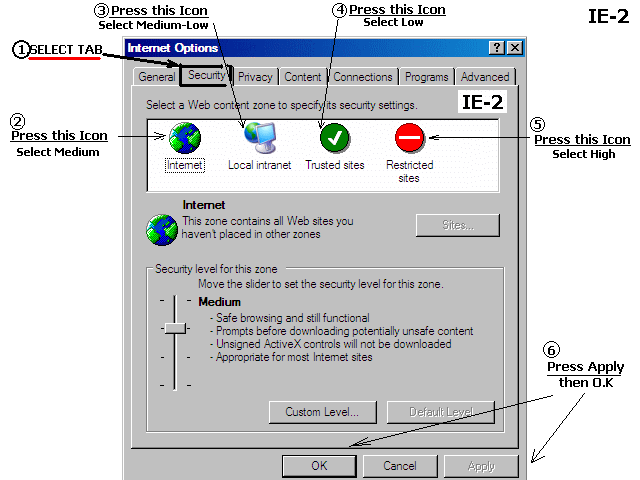
Task: Open the Content tab
Action: tap(302, 77)
